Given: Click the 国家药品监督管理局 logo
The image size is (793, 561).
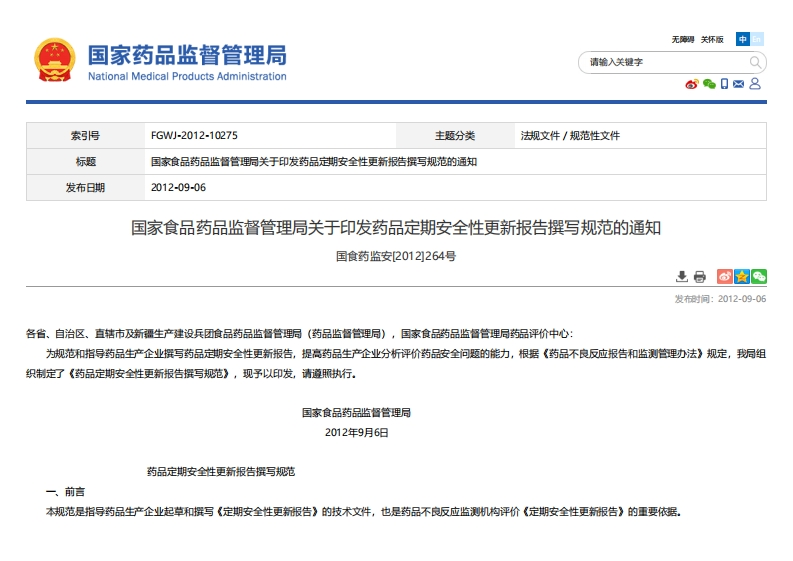Looking at the screenshot, I should pyautogui.click(x=160, y=61).
